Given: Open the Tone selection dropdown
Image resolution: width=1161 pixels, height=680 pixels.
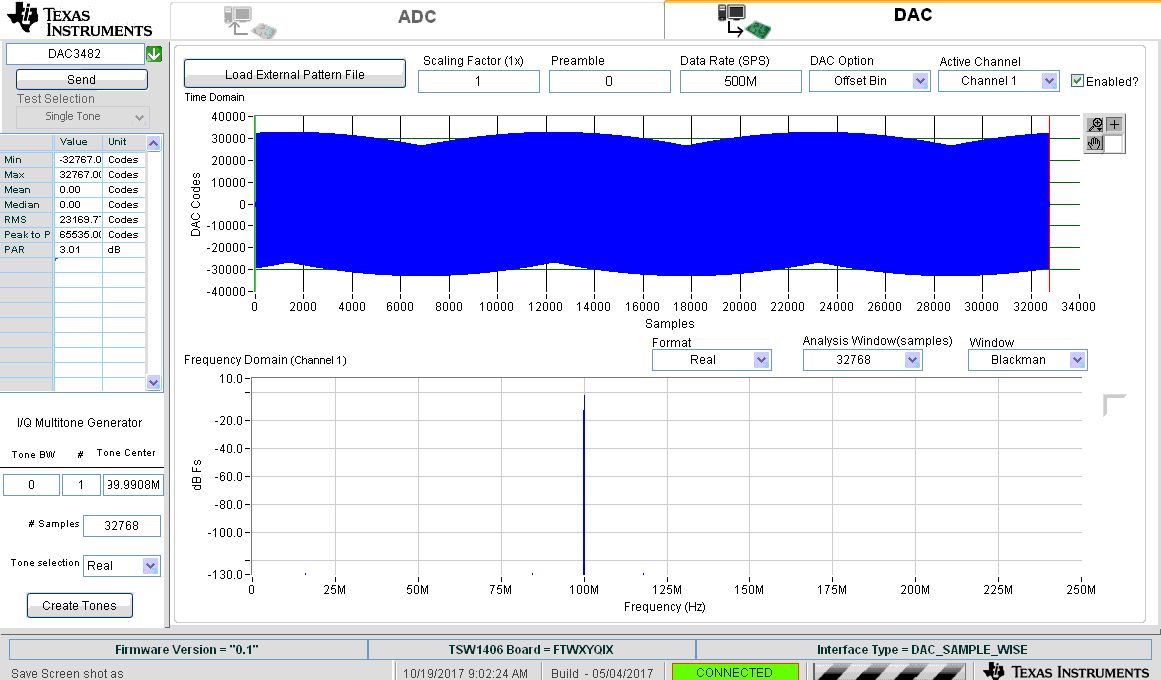Looking at the screenshot, I should [x=121, y=566].
